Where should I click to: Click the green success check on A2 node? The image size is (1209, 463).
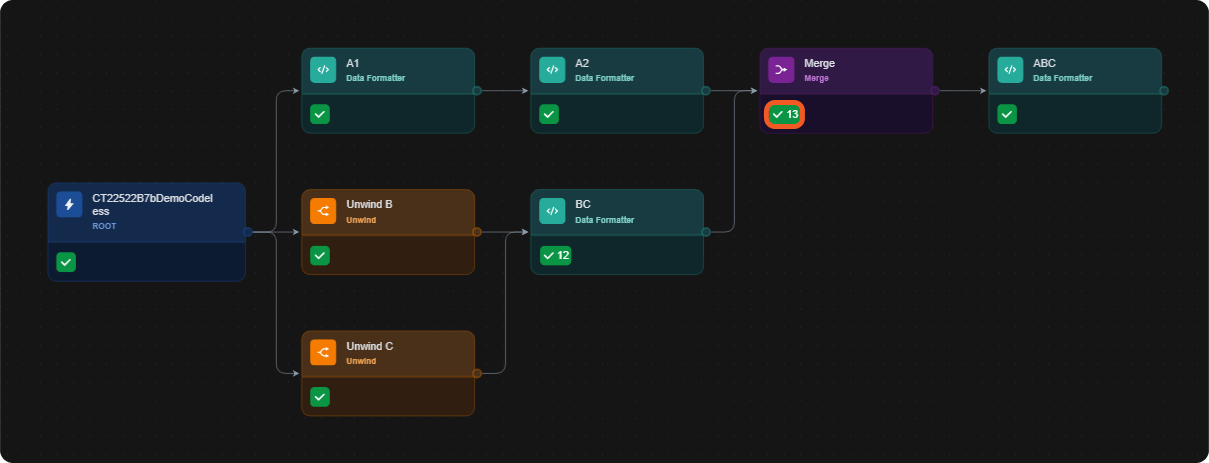coord(549,114)
